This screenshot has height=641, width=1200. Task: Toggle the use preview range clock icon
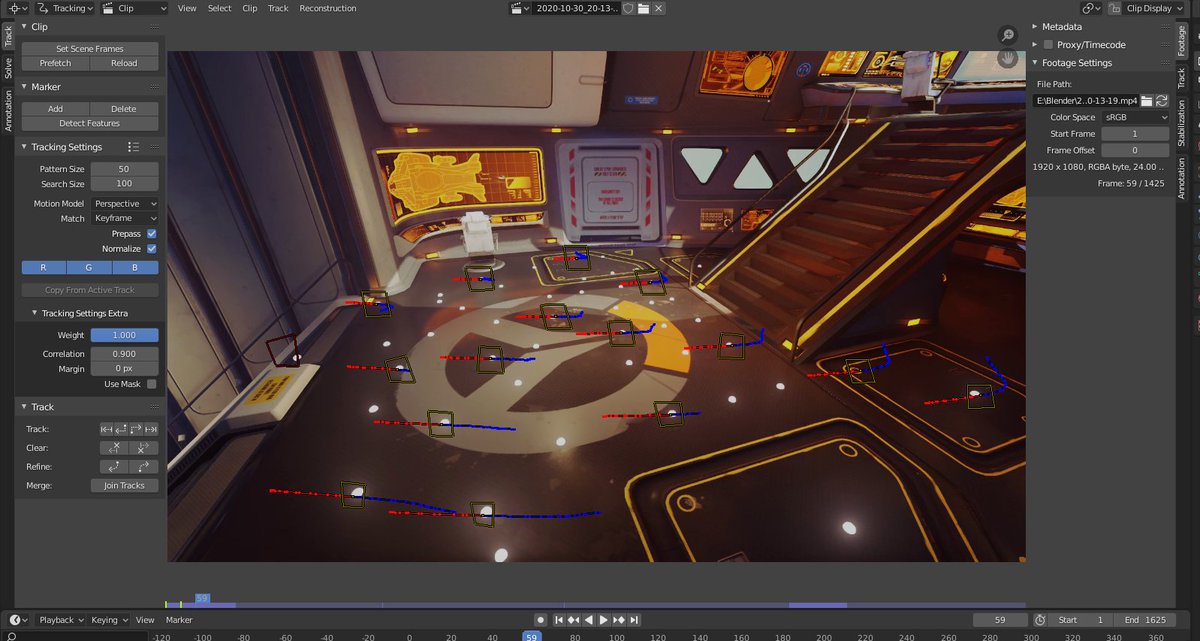tap(1040, 620)
